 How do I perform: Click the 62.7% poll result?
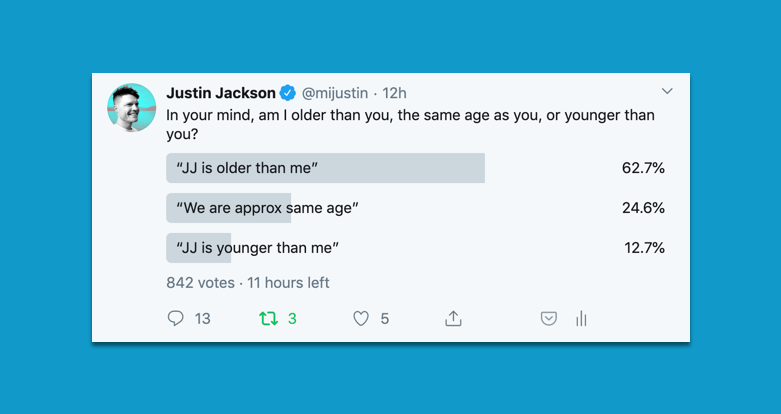click(x=643, y=168)
